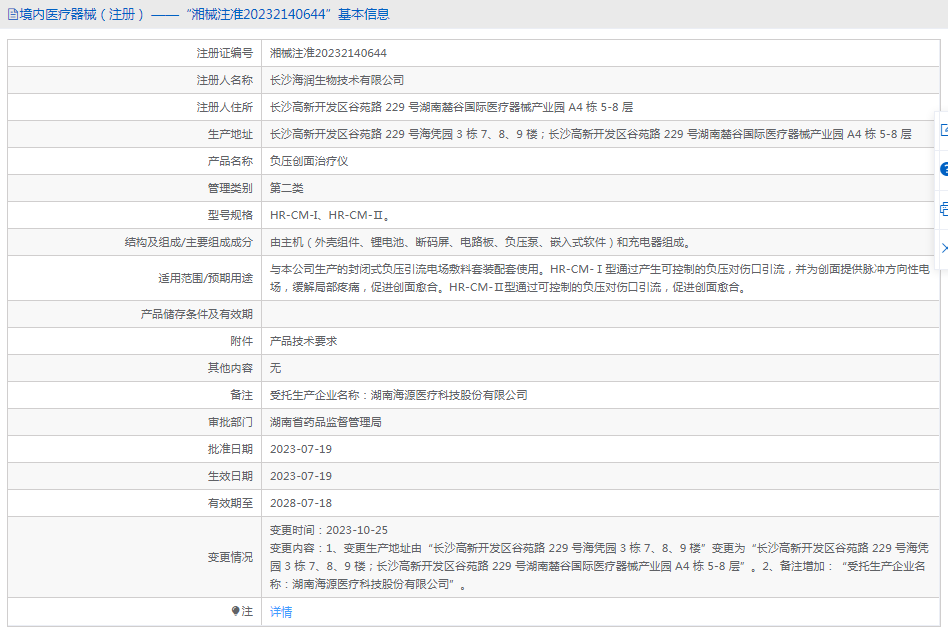Click change content paragraph starting 变更内容：1、
This screenshot has height=635, width=948.
[599, 566]
